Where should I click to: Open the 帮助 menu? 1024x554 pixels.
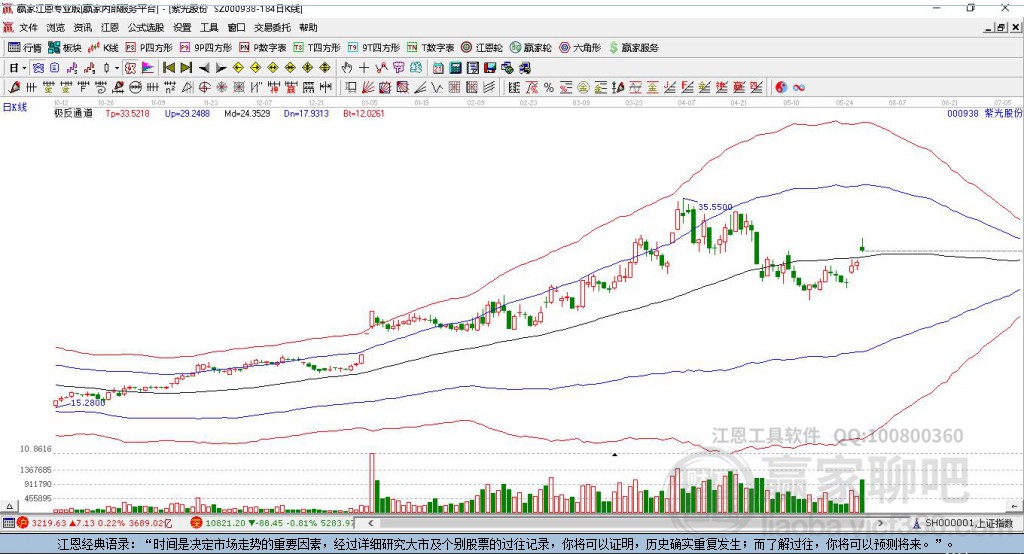tap(308, 27)
